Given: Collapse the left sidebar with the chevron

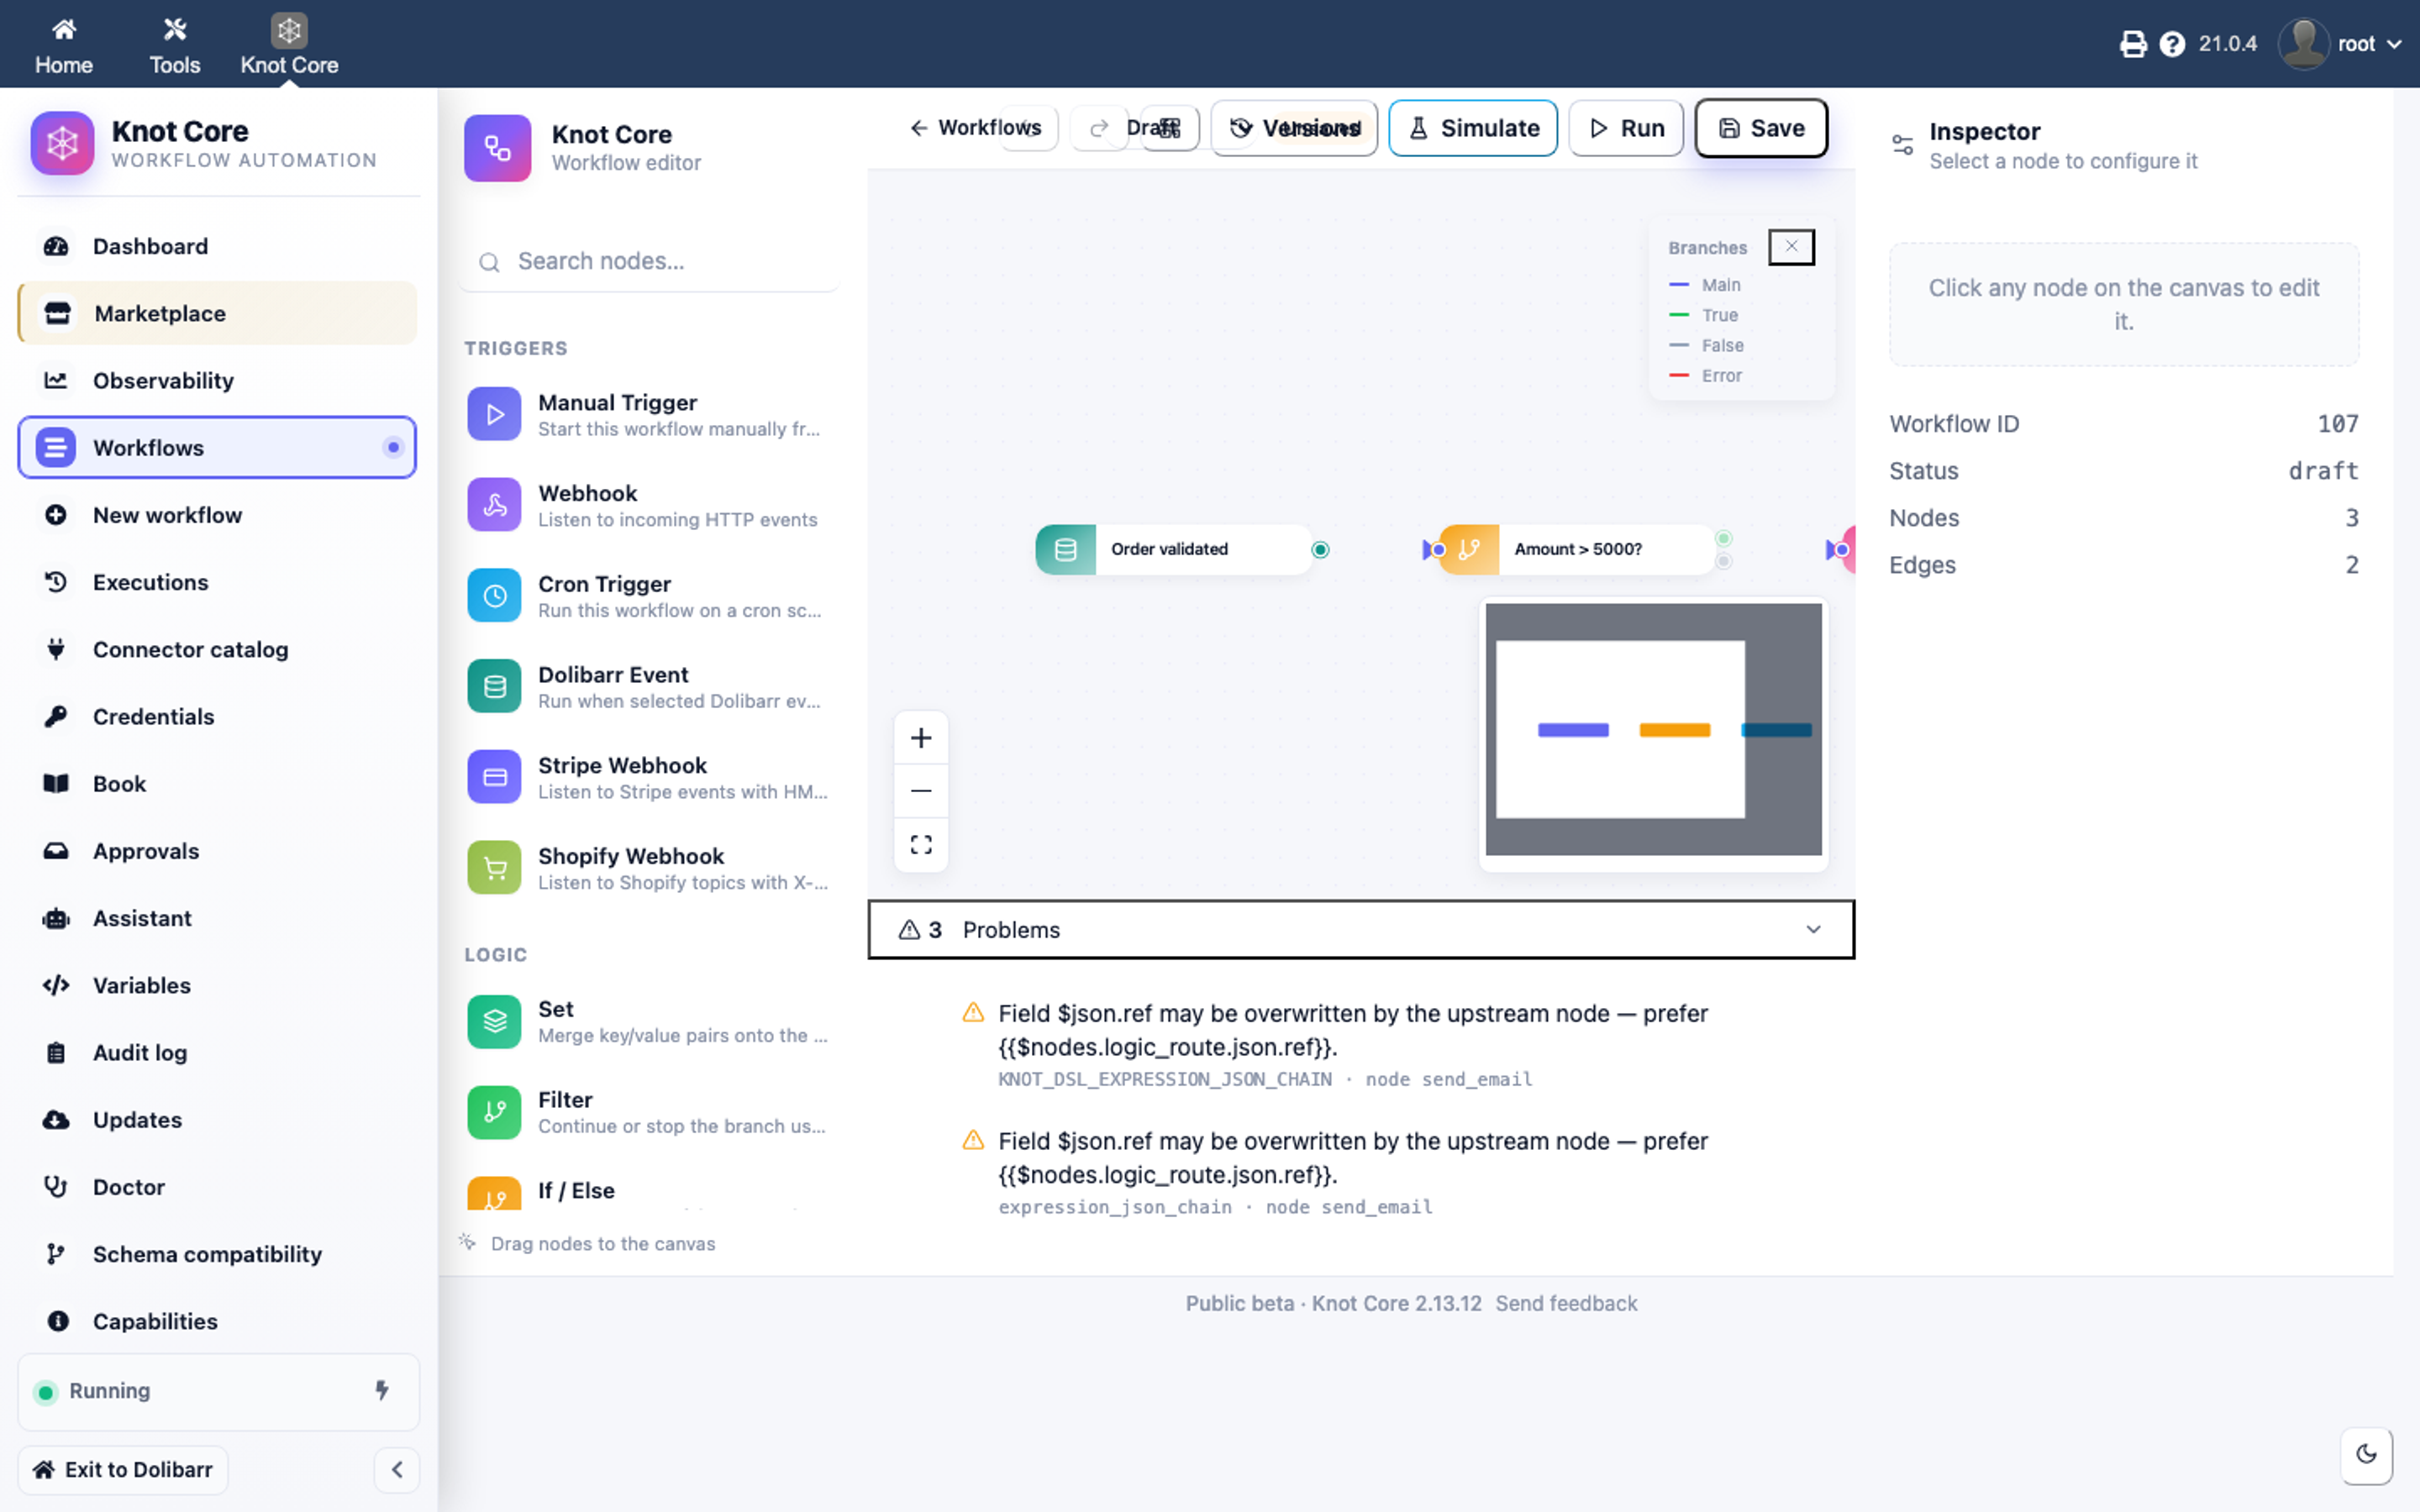Looking at the screenshot, I should [x=397, y=1469].
